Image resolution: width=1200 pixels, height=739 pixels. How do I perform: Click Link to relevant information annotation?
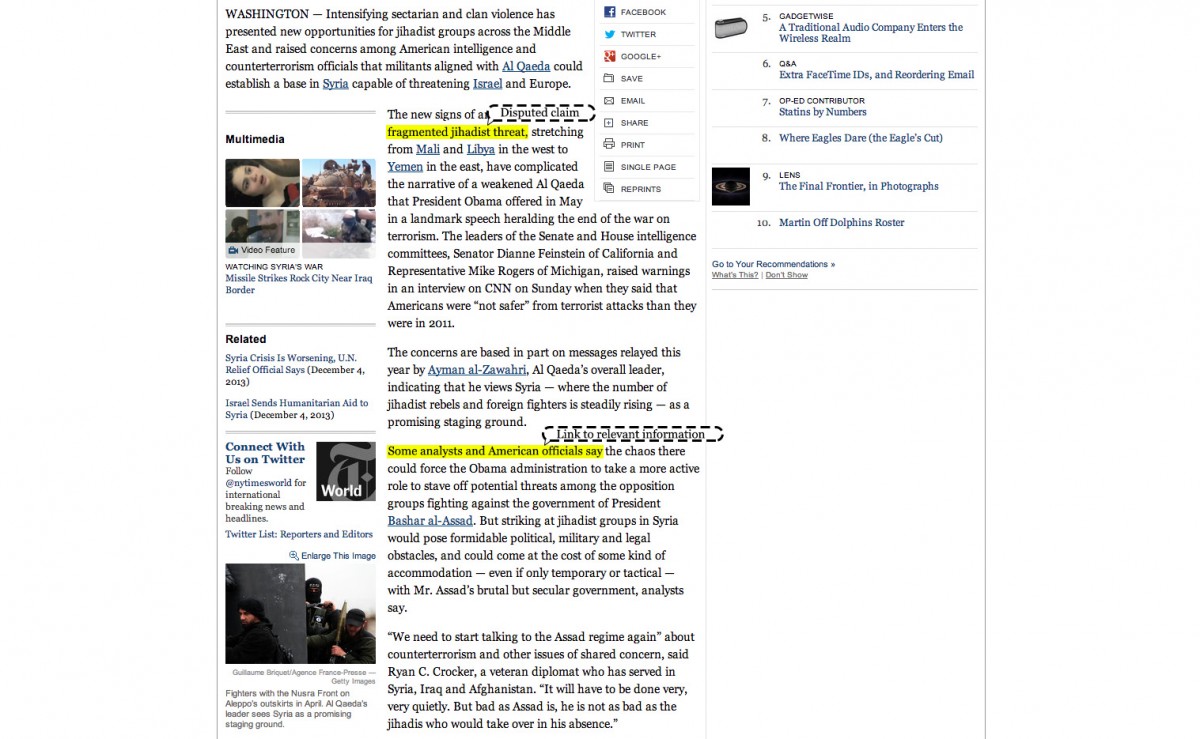pyautogui.click(x=631, y=434)
